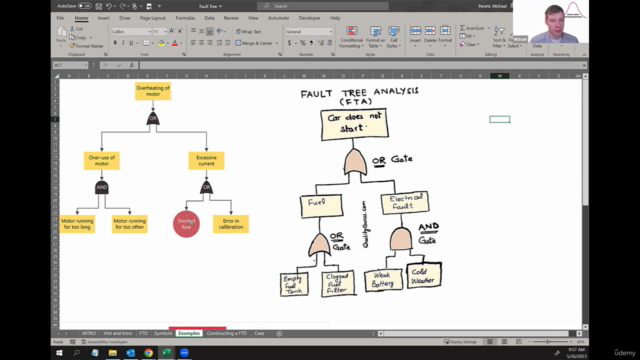This screenshot has height=360, width=640.
Task: Toggle the Bottom Align button
Action: 209,31
